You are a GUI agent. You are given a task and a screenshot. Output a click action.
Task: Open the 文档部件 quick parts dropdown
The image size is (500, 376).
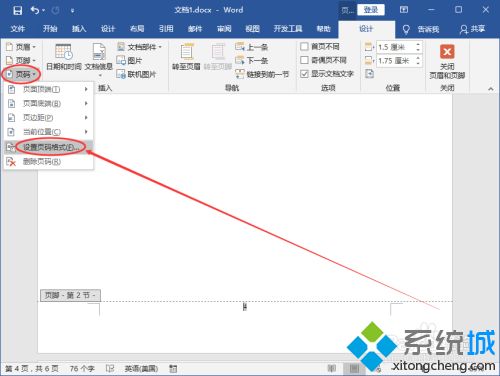139,47
